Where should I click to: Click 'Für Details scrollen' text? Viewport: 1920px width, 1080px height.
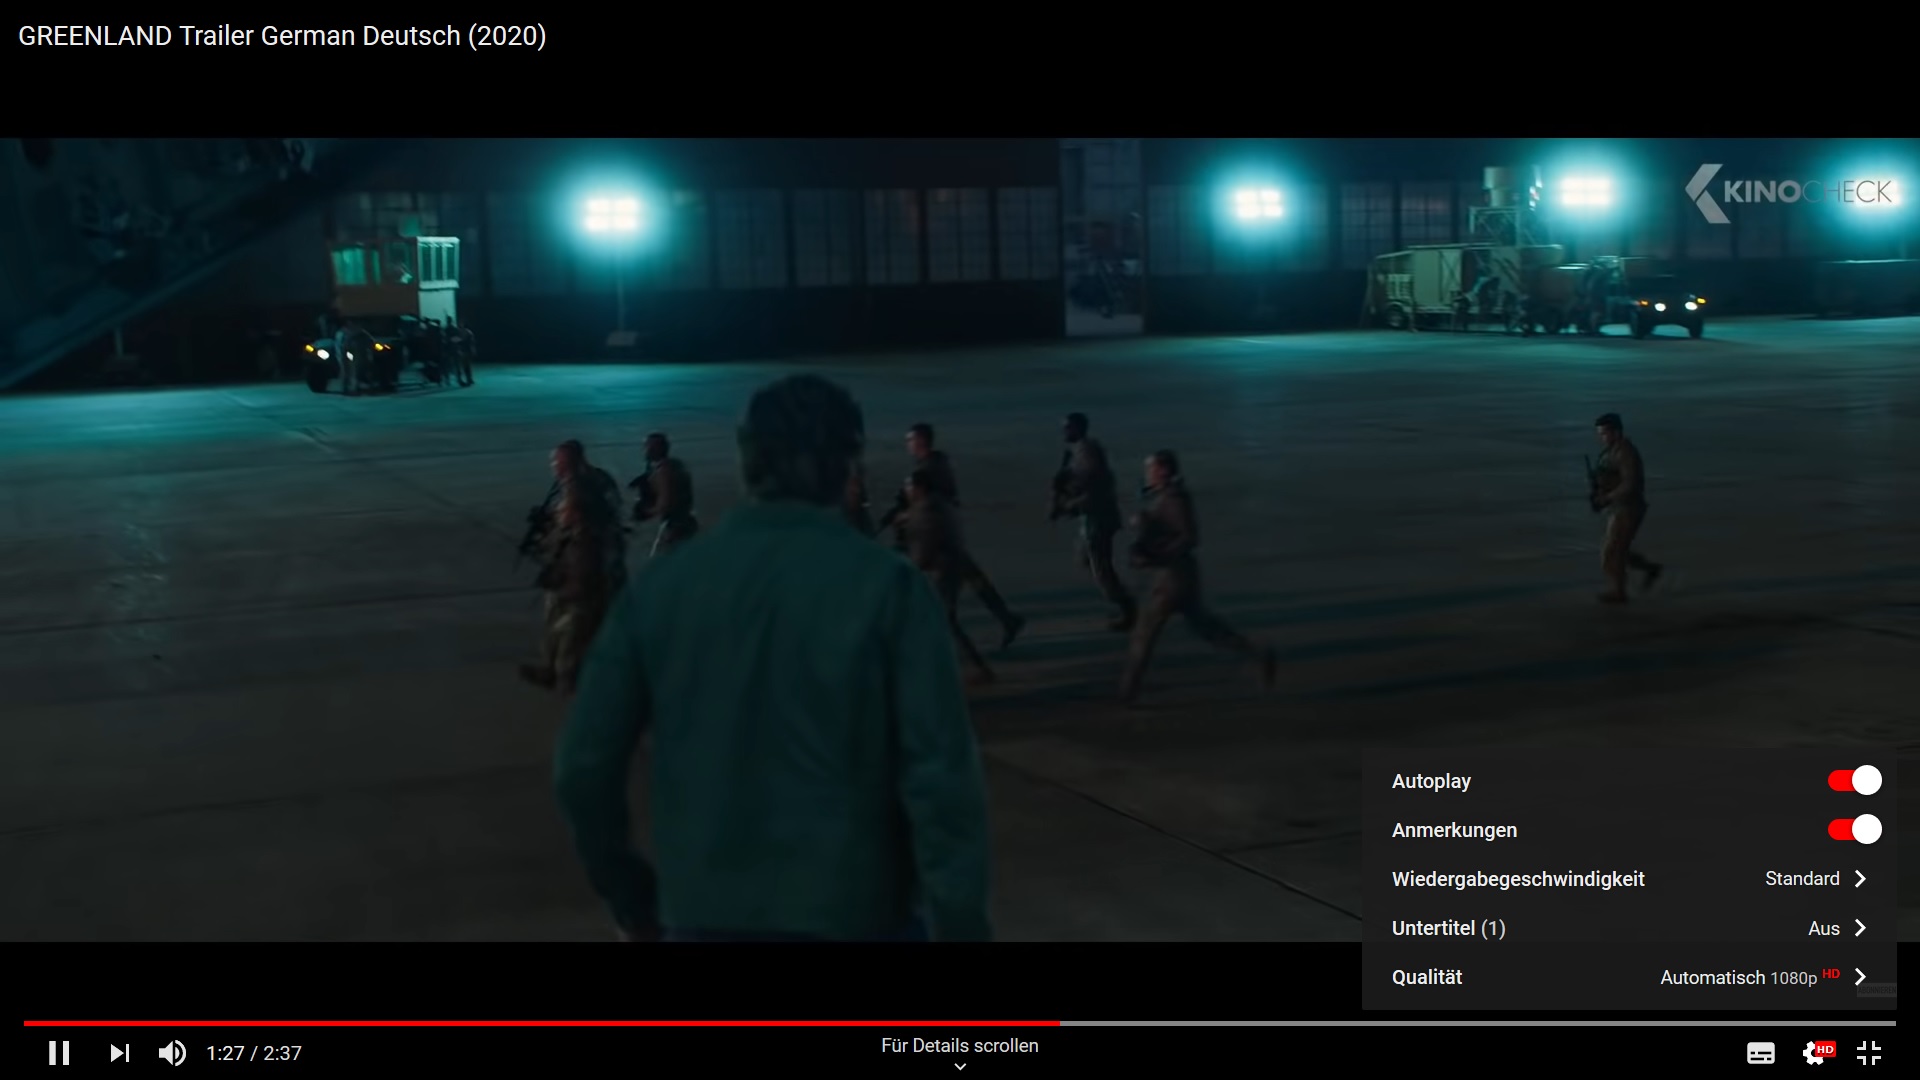point(959,1045)
